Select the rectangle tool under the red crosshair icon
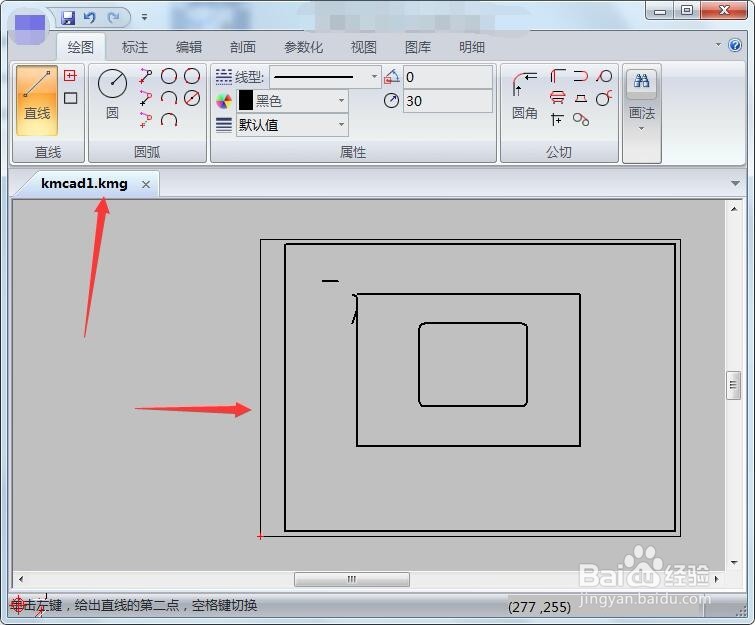 70,98
